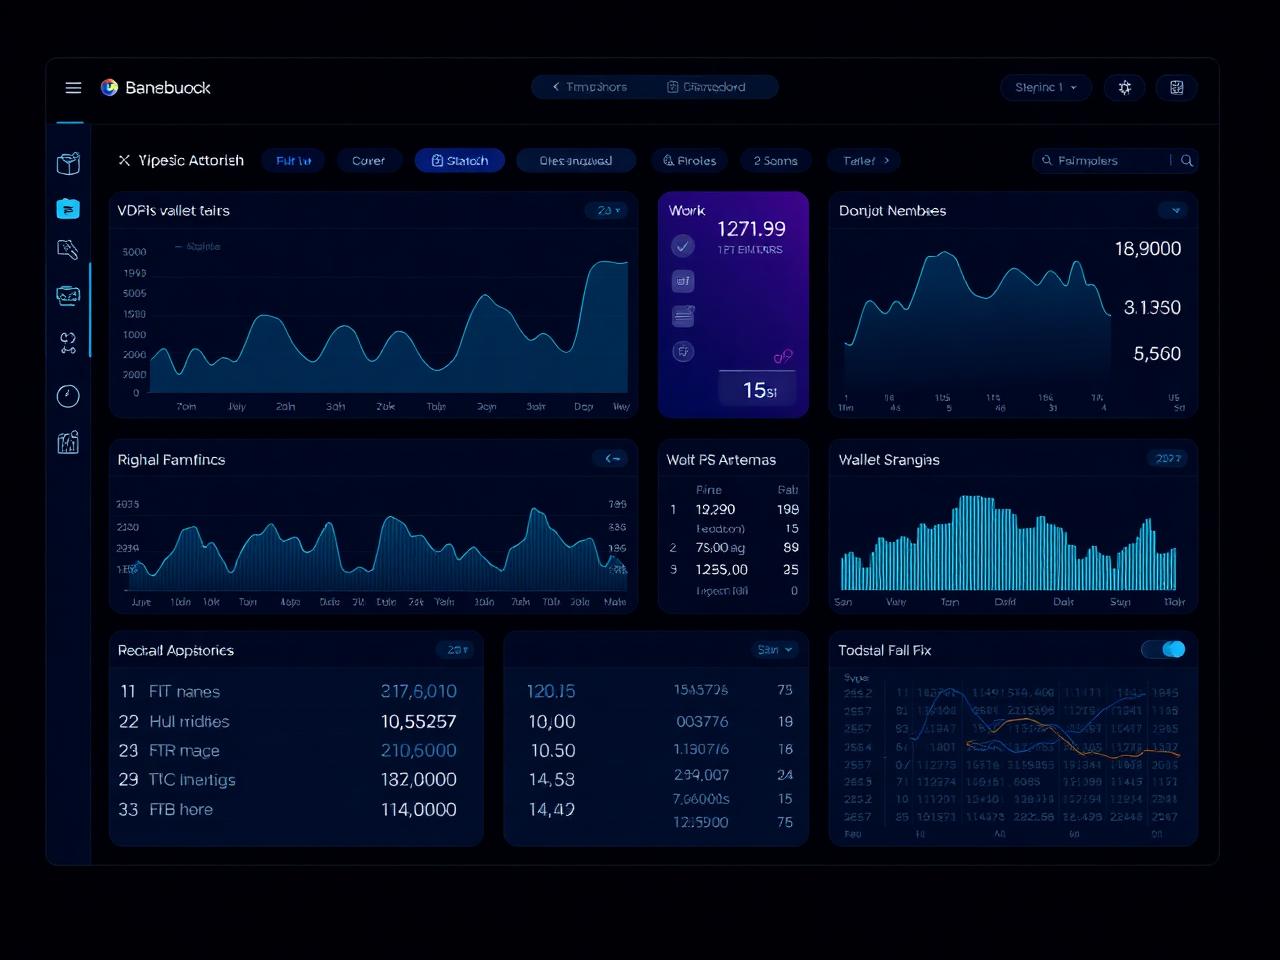
Task: Click the year badge on the Wallet Srangas card
Action: click(x=1168, y=459)
